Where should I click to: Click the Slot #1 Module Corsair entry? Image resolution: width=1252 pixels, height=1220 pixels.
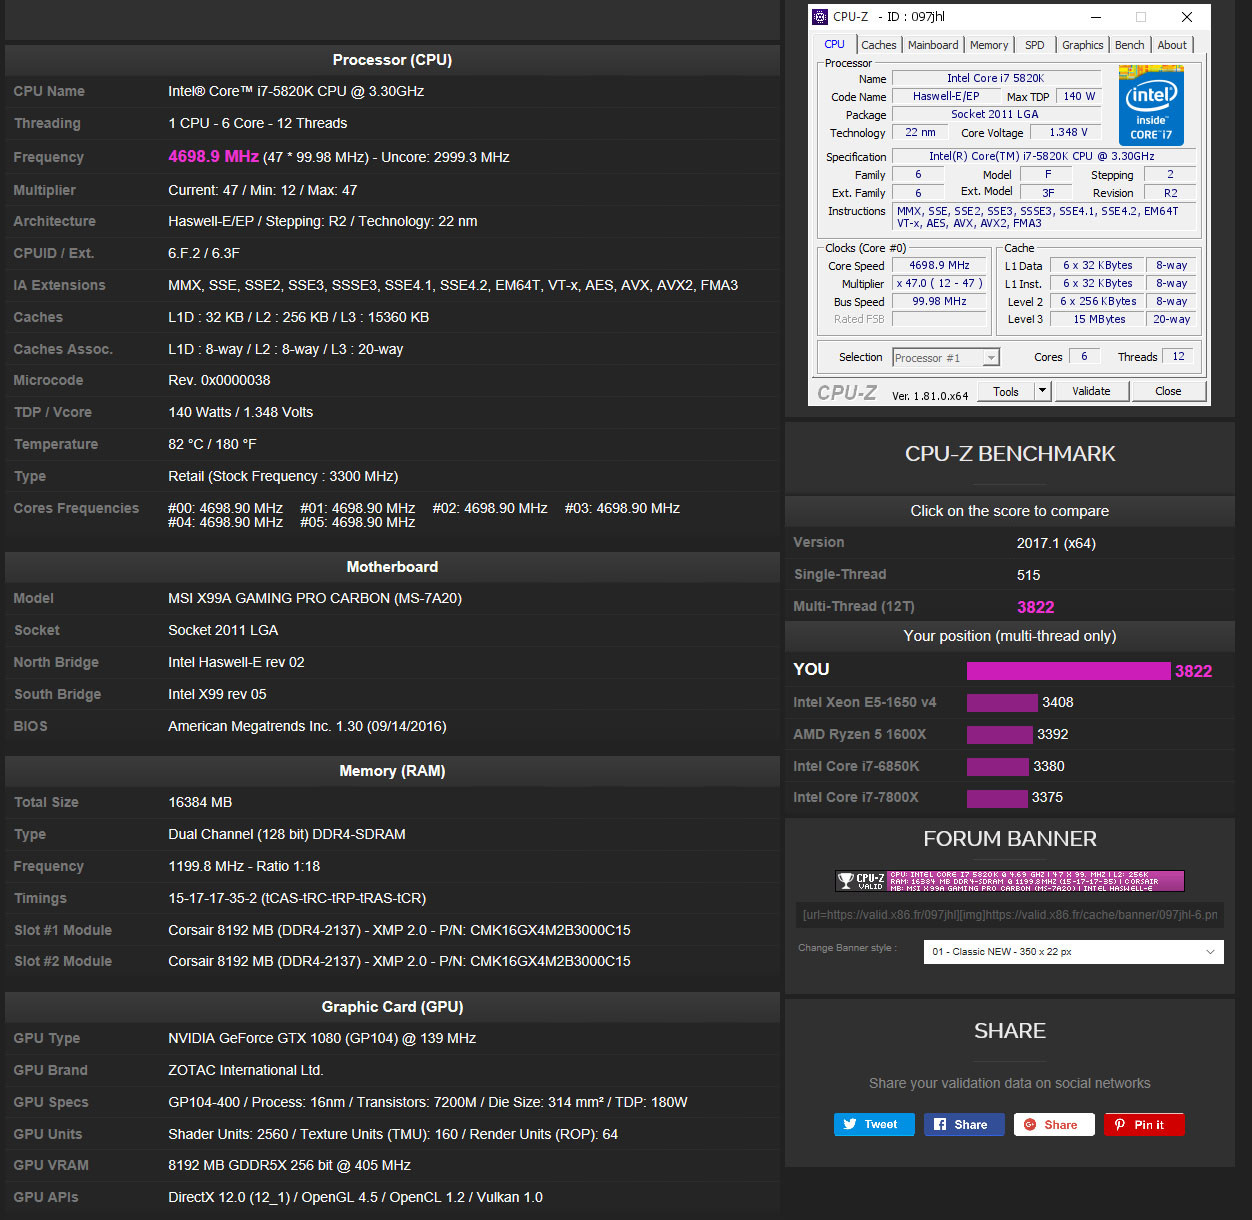coord(399,930)
